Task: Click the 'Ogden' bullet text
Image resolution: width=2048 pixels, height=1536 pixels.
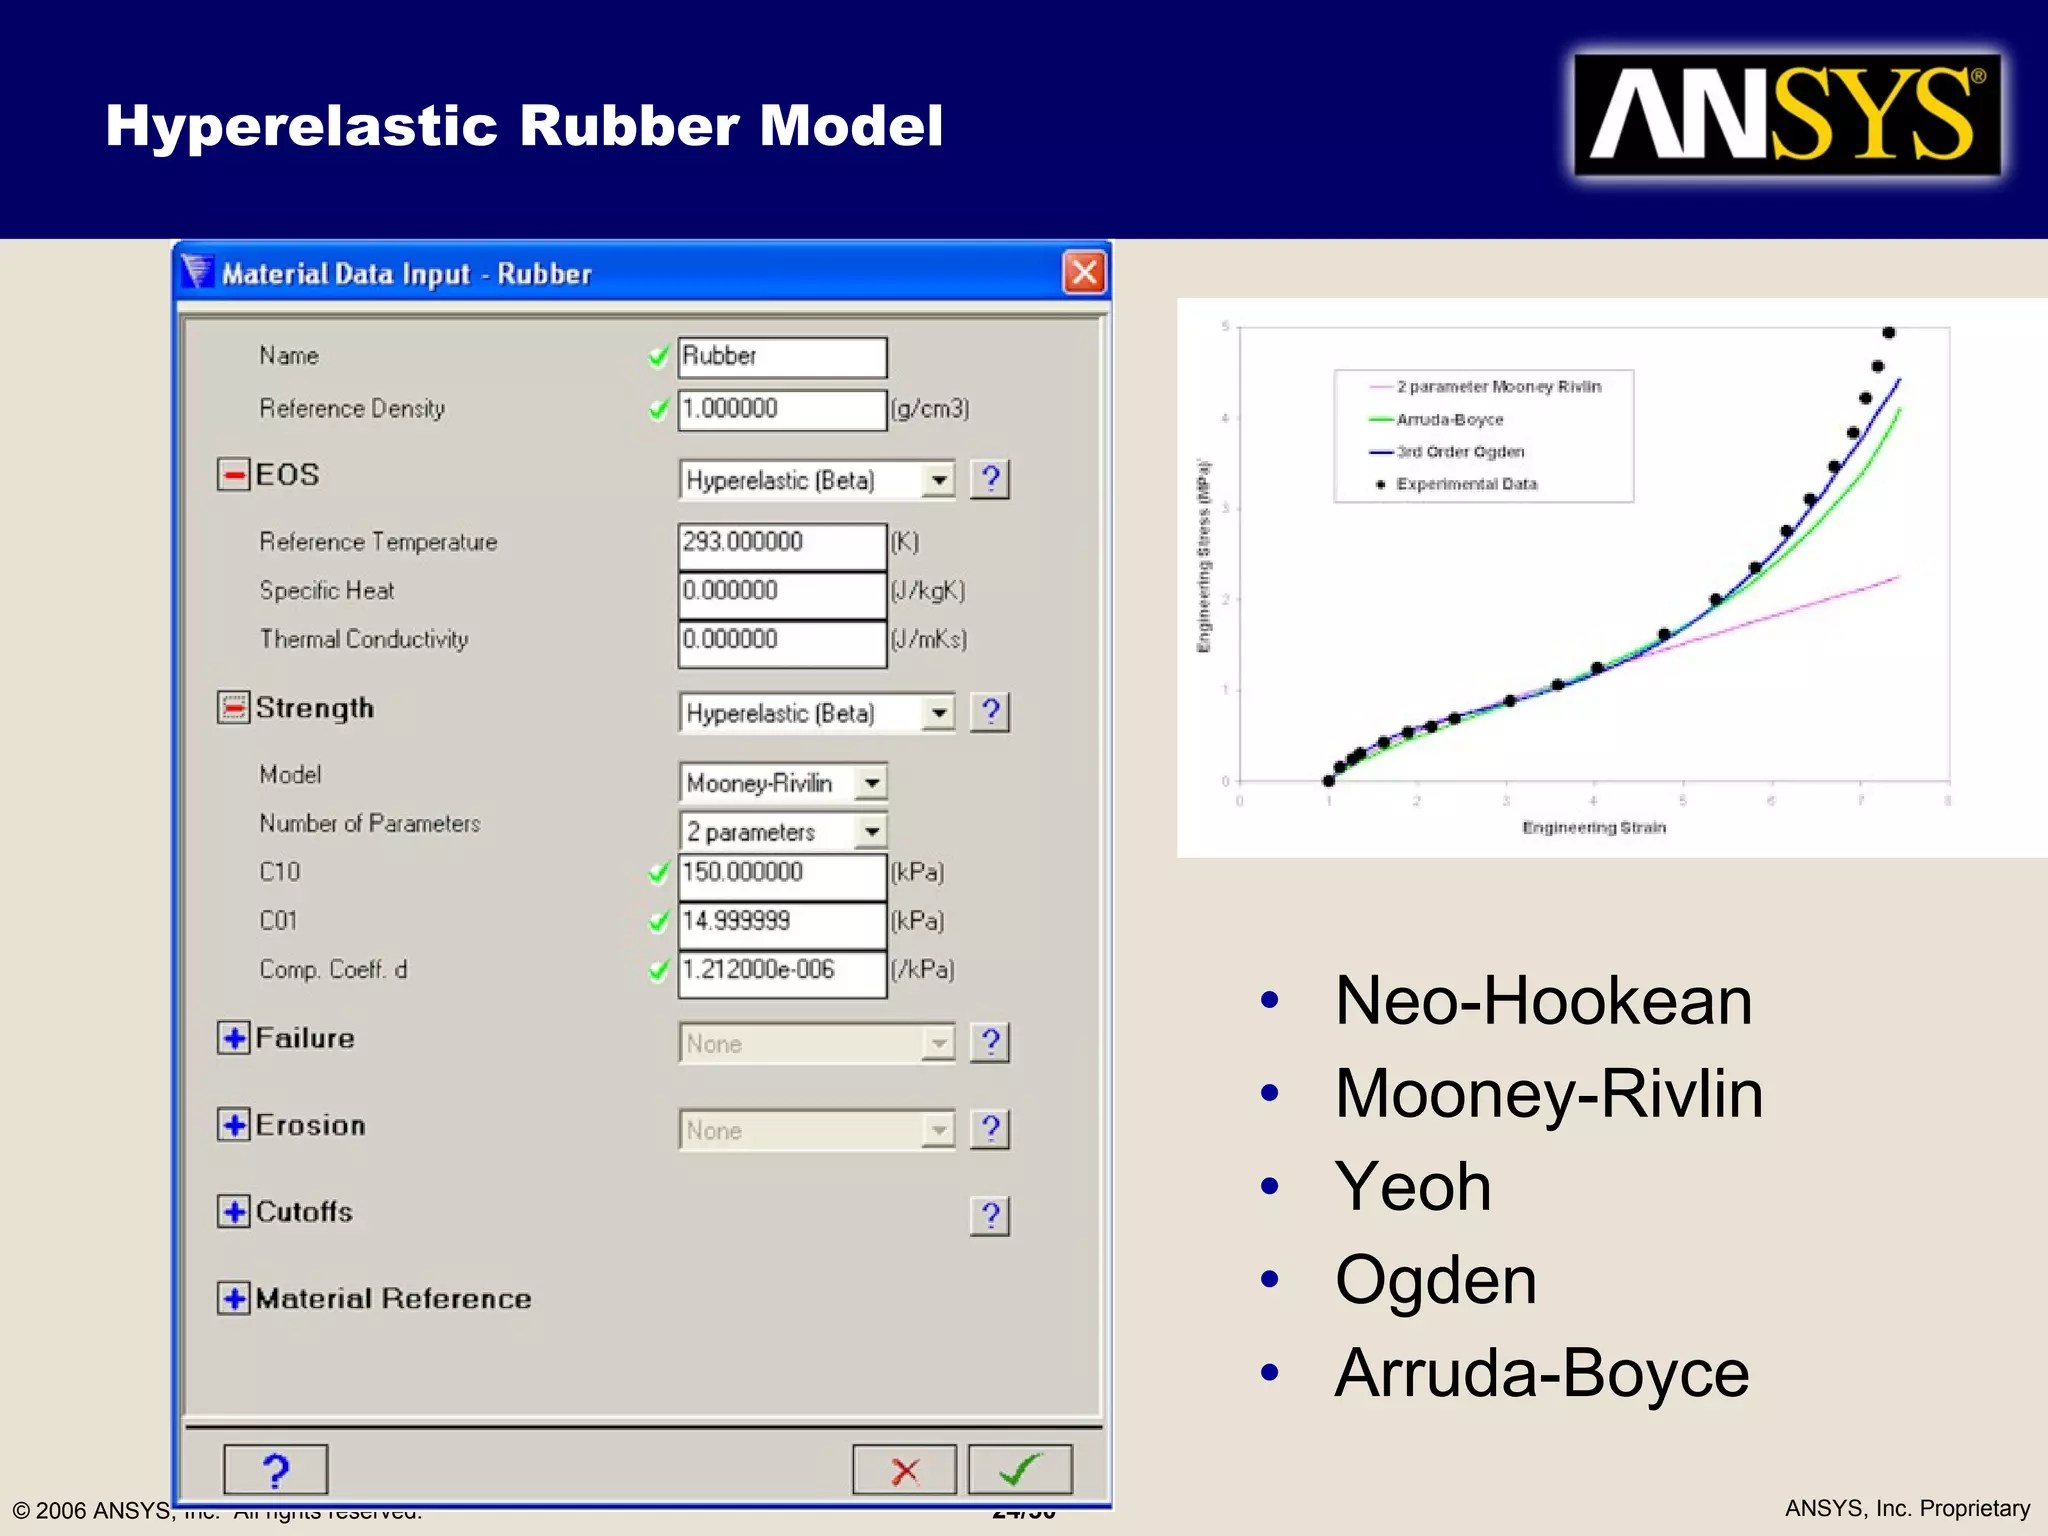Action: click(x=1436, y=1281)
